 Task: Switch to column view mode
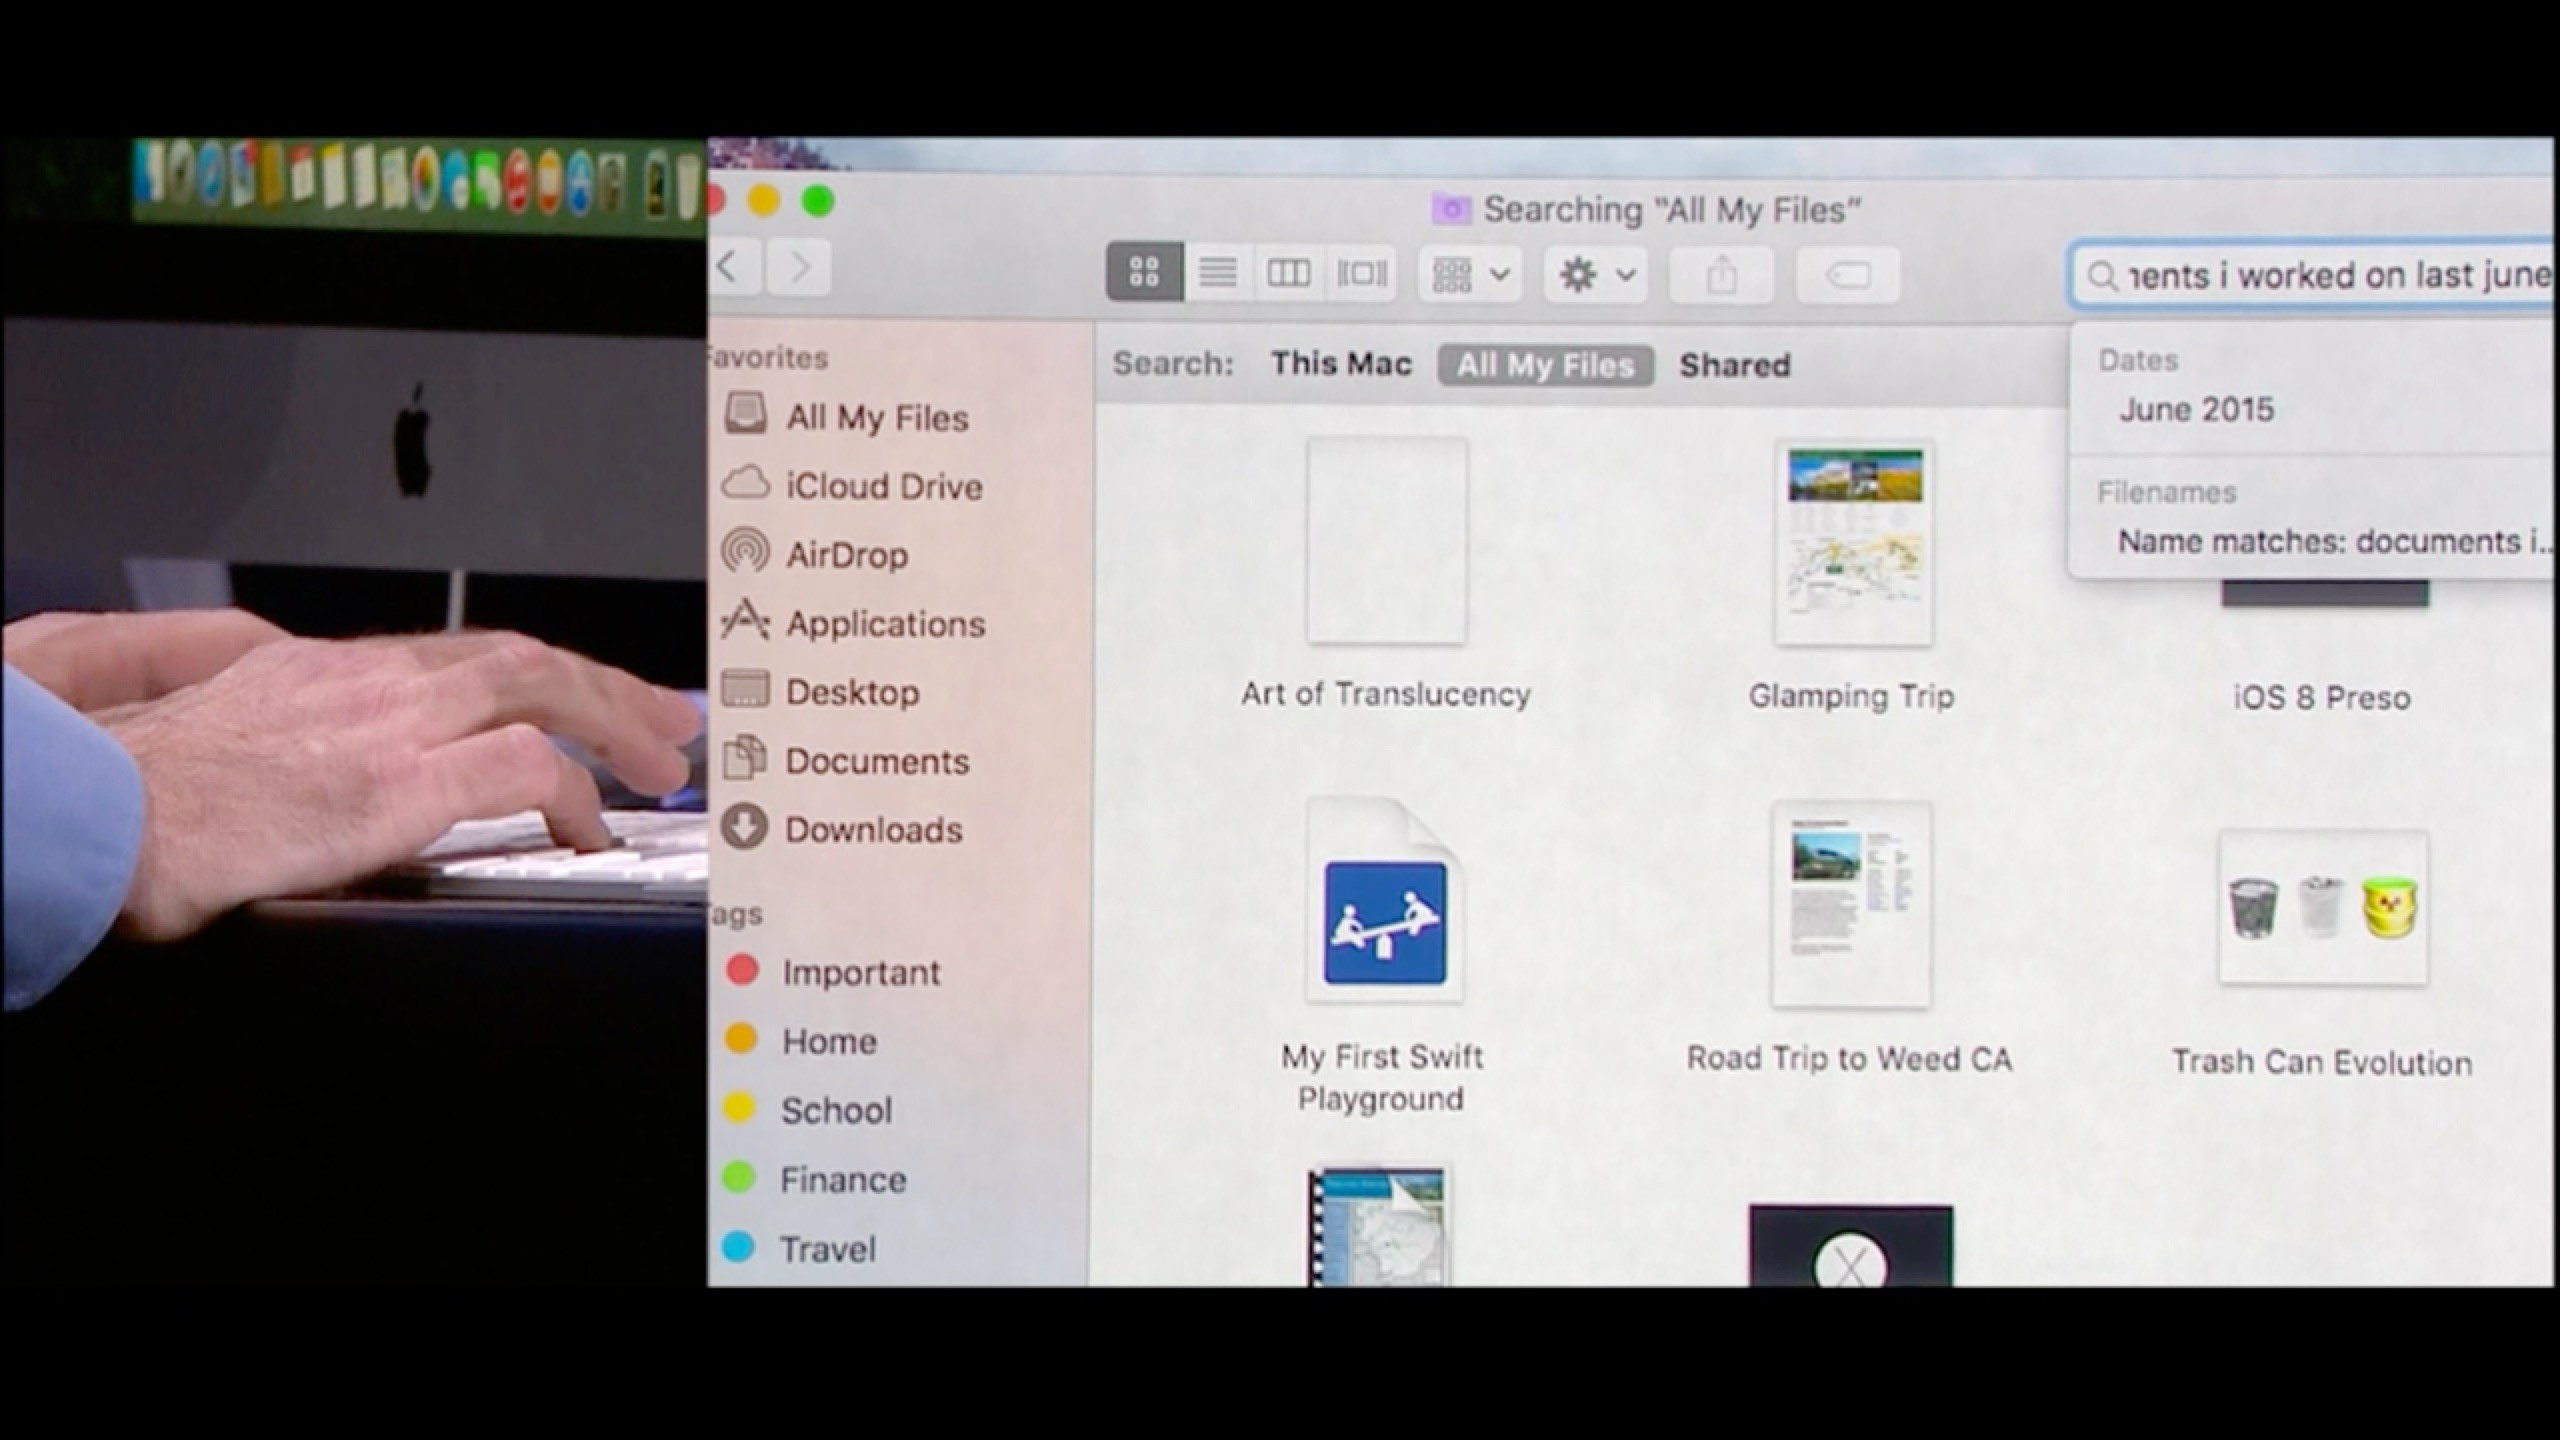coord(1288,271)
